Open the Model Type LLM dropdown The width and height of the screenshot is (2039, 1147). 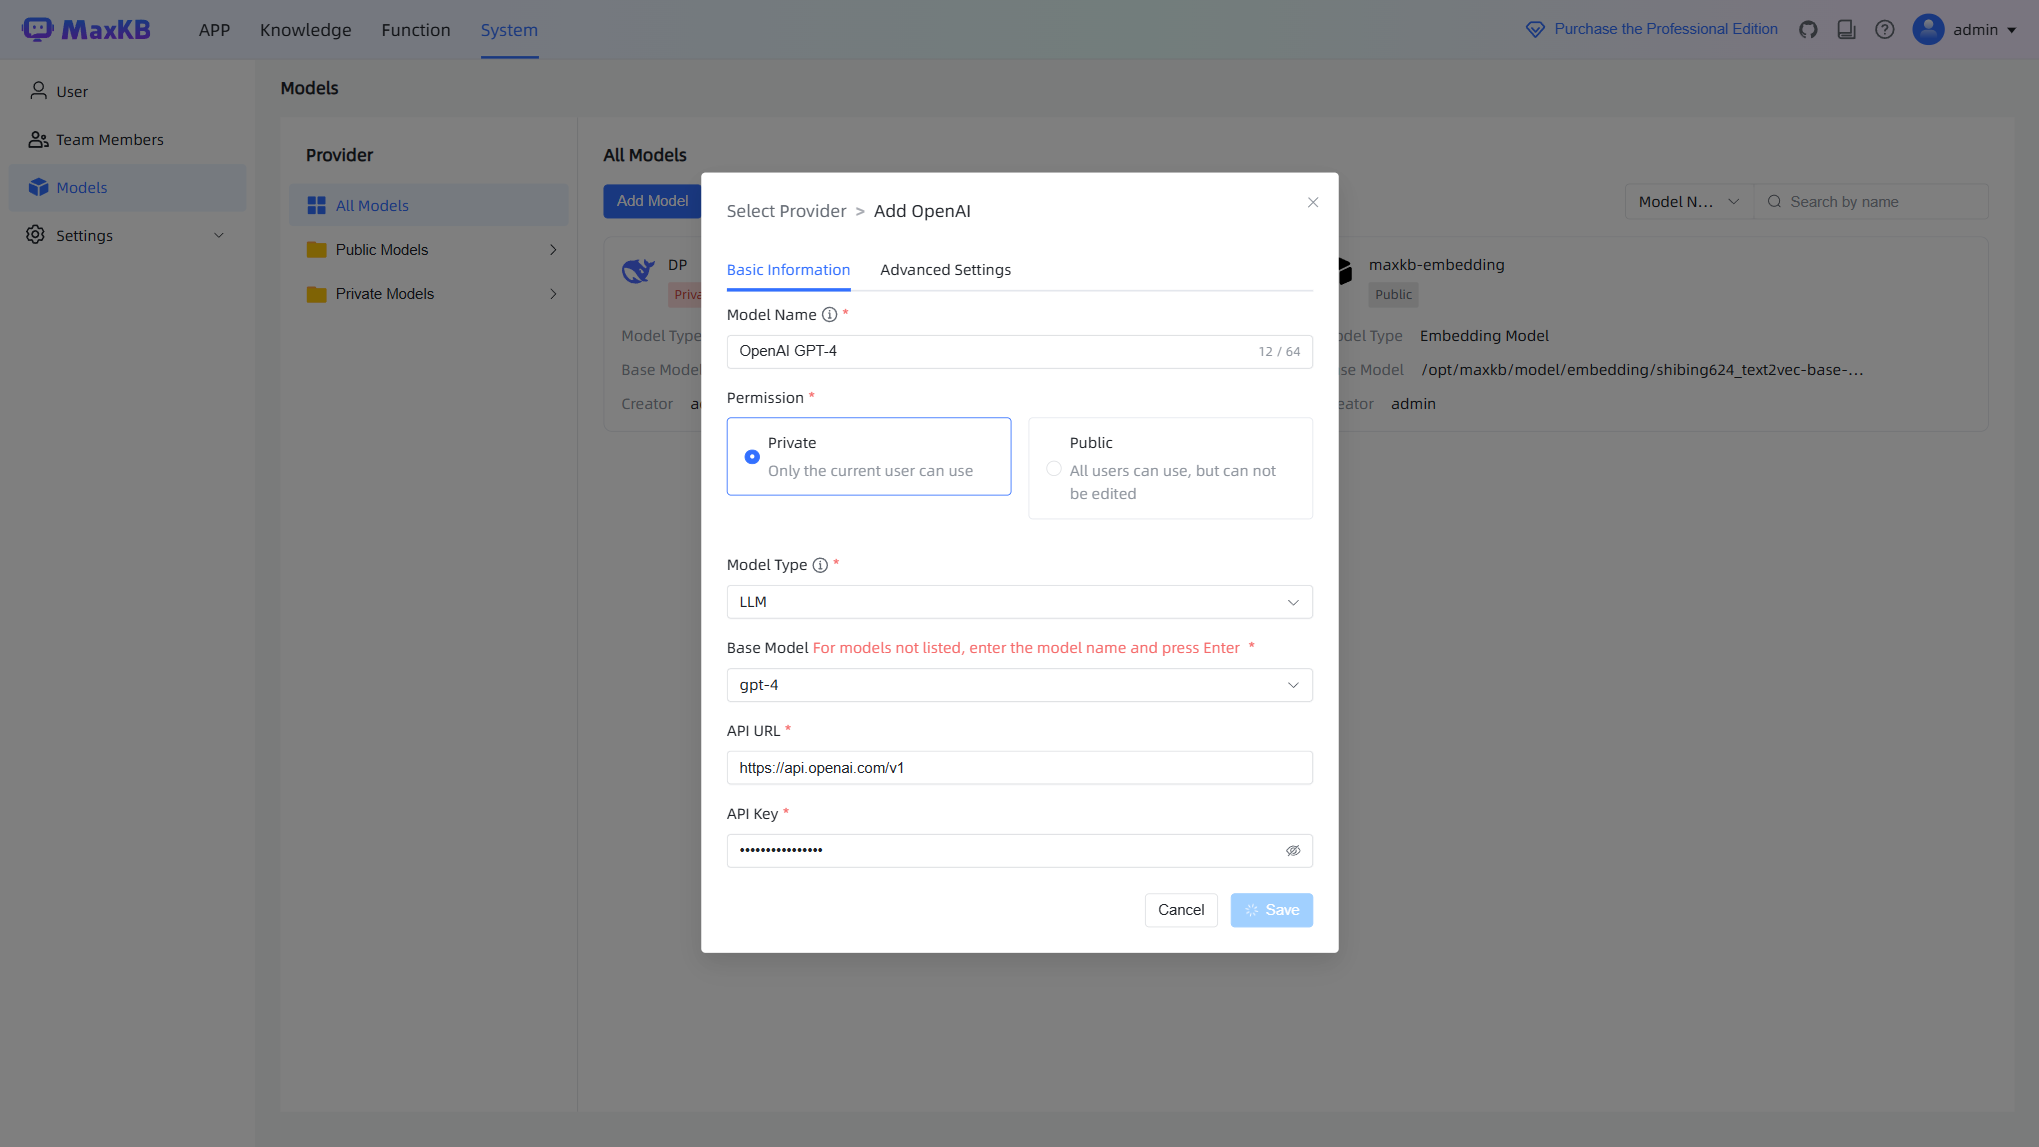tap(1018, 602)
